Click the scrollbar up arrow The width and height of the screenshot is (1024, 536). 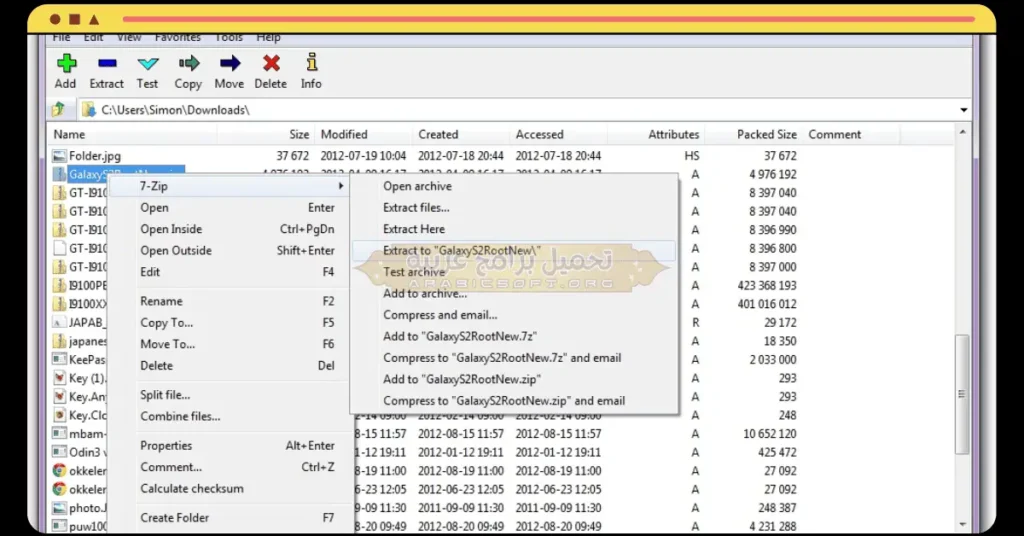click(962, 132)
